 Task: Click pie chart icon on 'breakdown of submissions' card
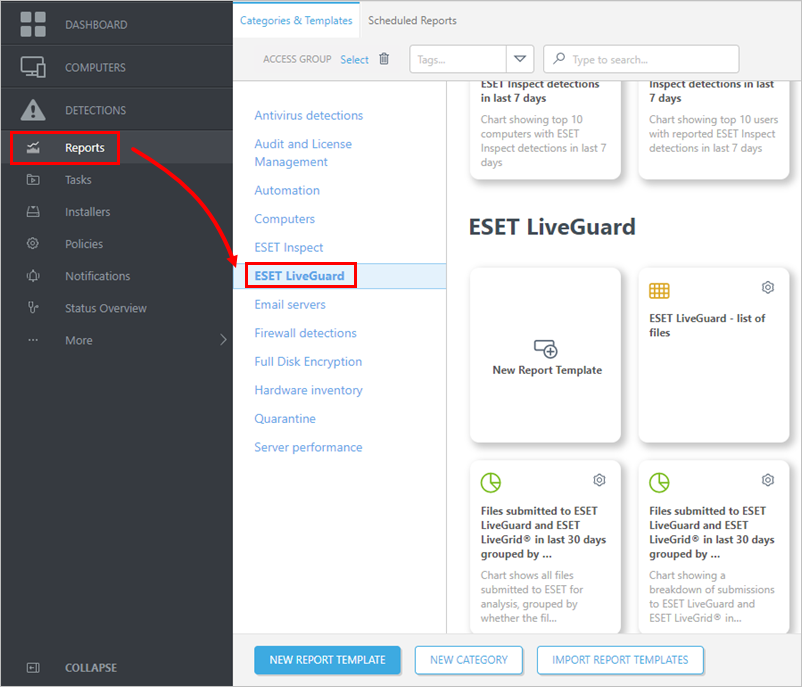(x=659, y=482)
